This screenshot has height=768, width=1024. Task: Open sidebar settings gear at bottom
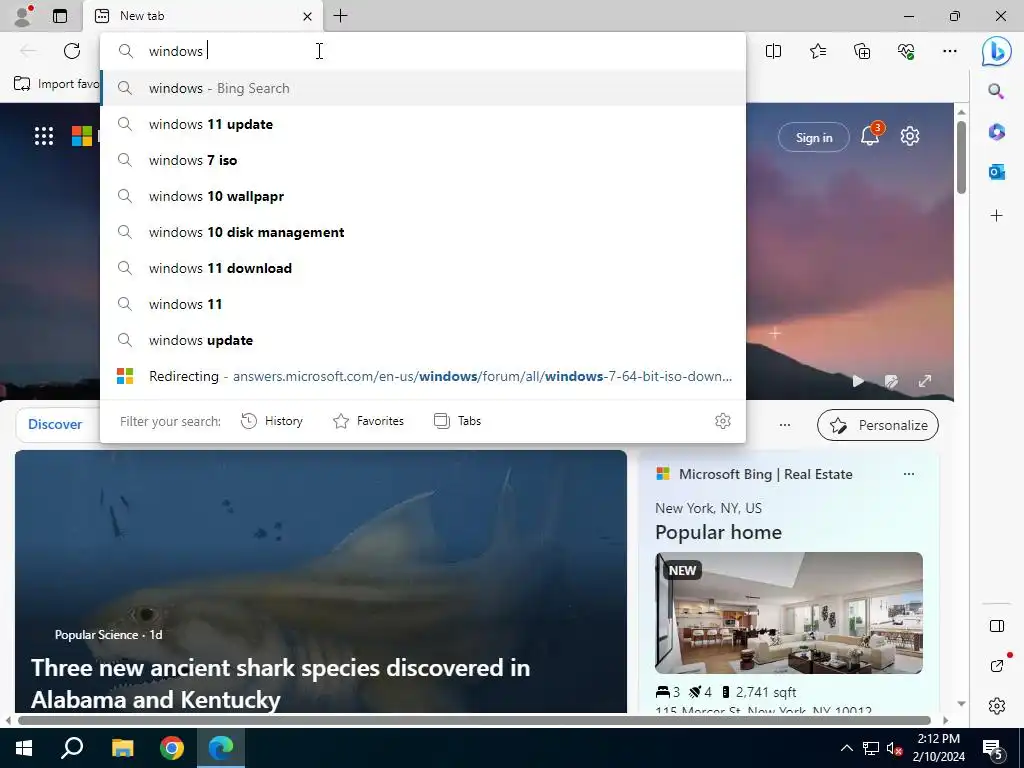[997, 706]
